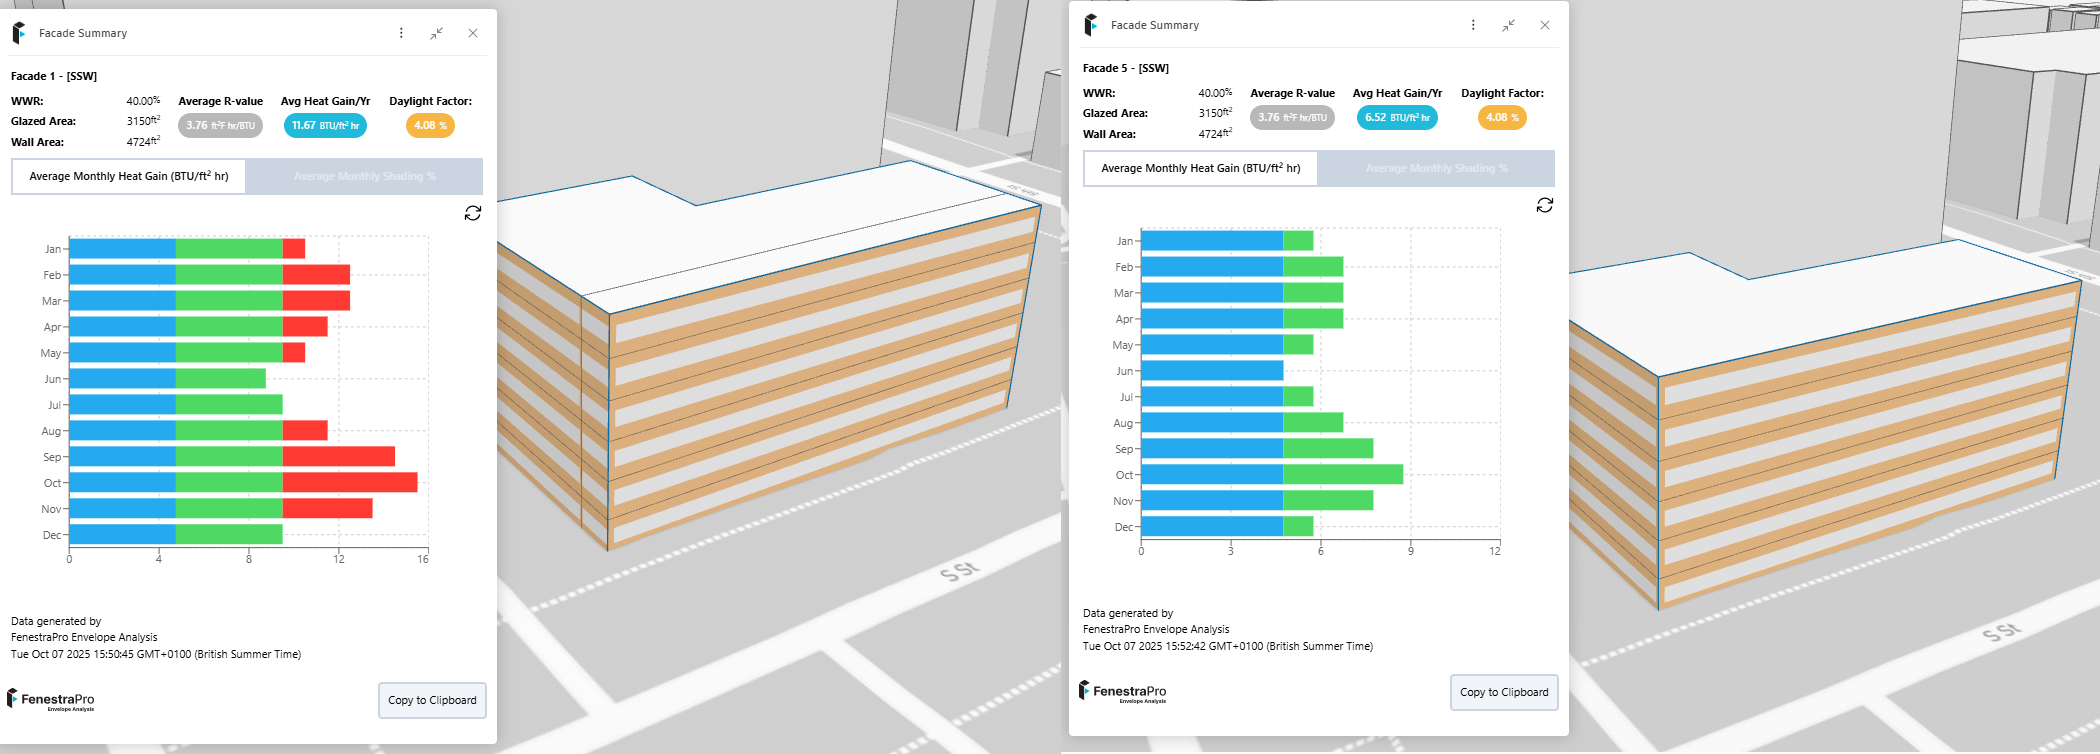Open the three-dot menu in Facade 1 panel

click(401, 33)
